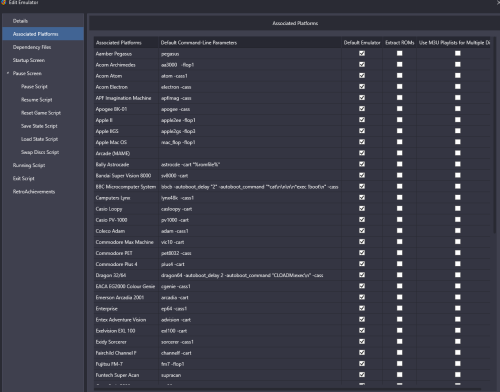500x392 pixels.
Task: Select the Bandai Super Vision 8000 cell
Action: [x=126, y=175]
